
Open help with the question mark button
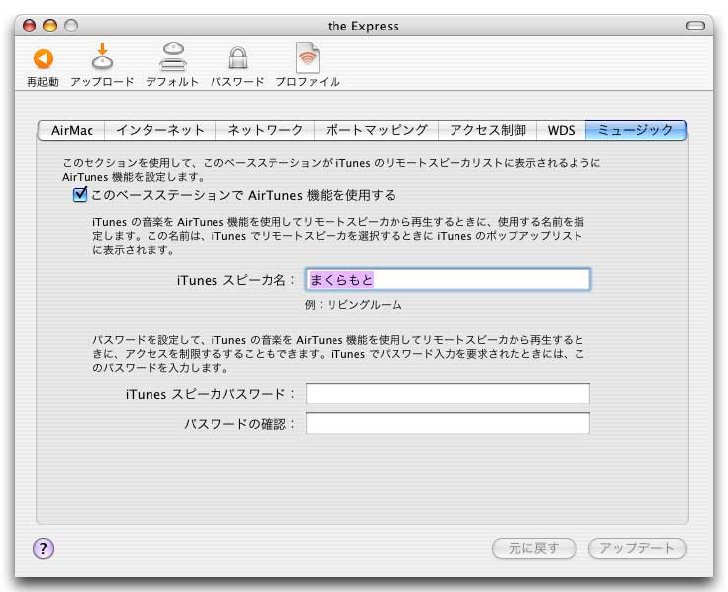43,549
